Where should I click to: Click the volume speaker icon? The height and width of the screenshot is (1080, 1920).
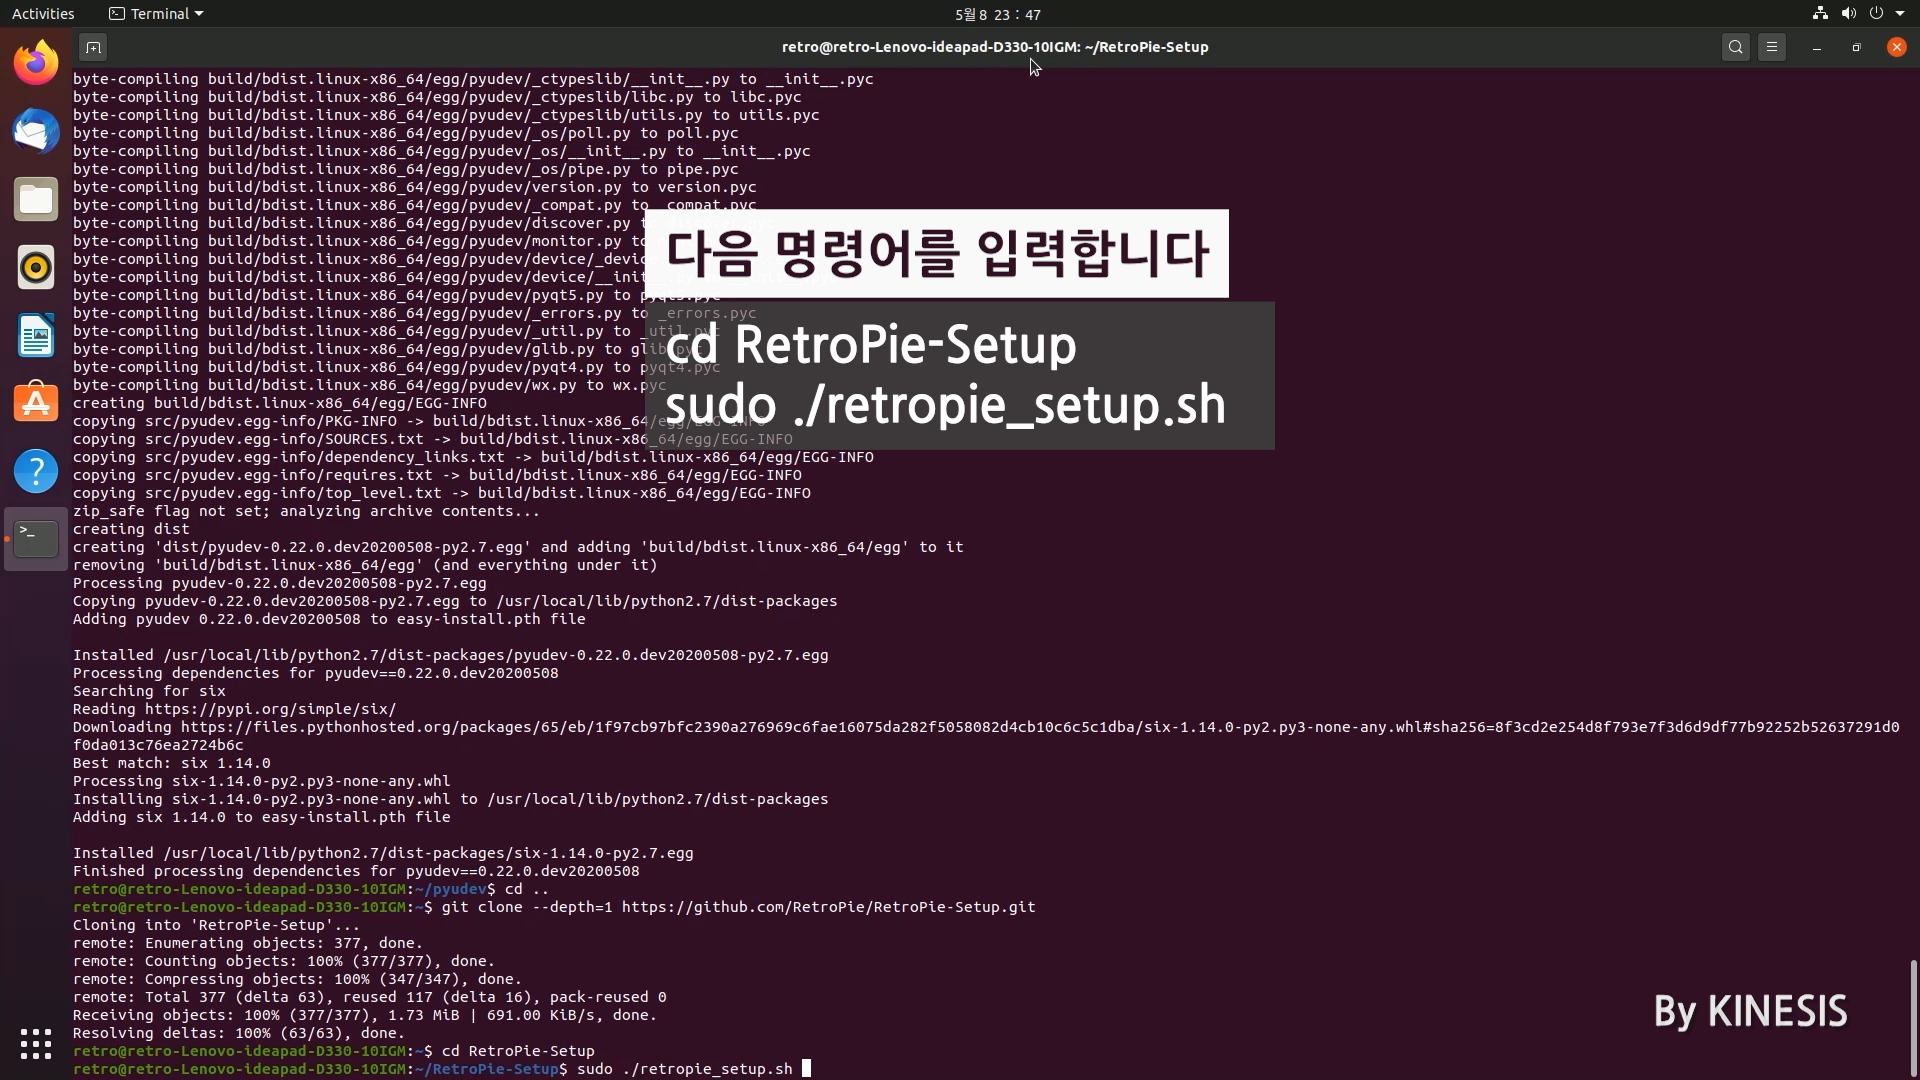[1848, 14]
